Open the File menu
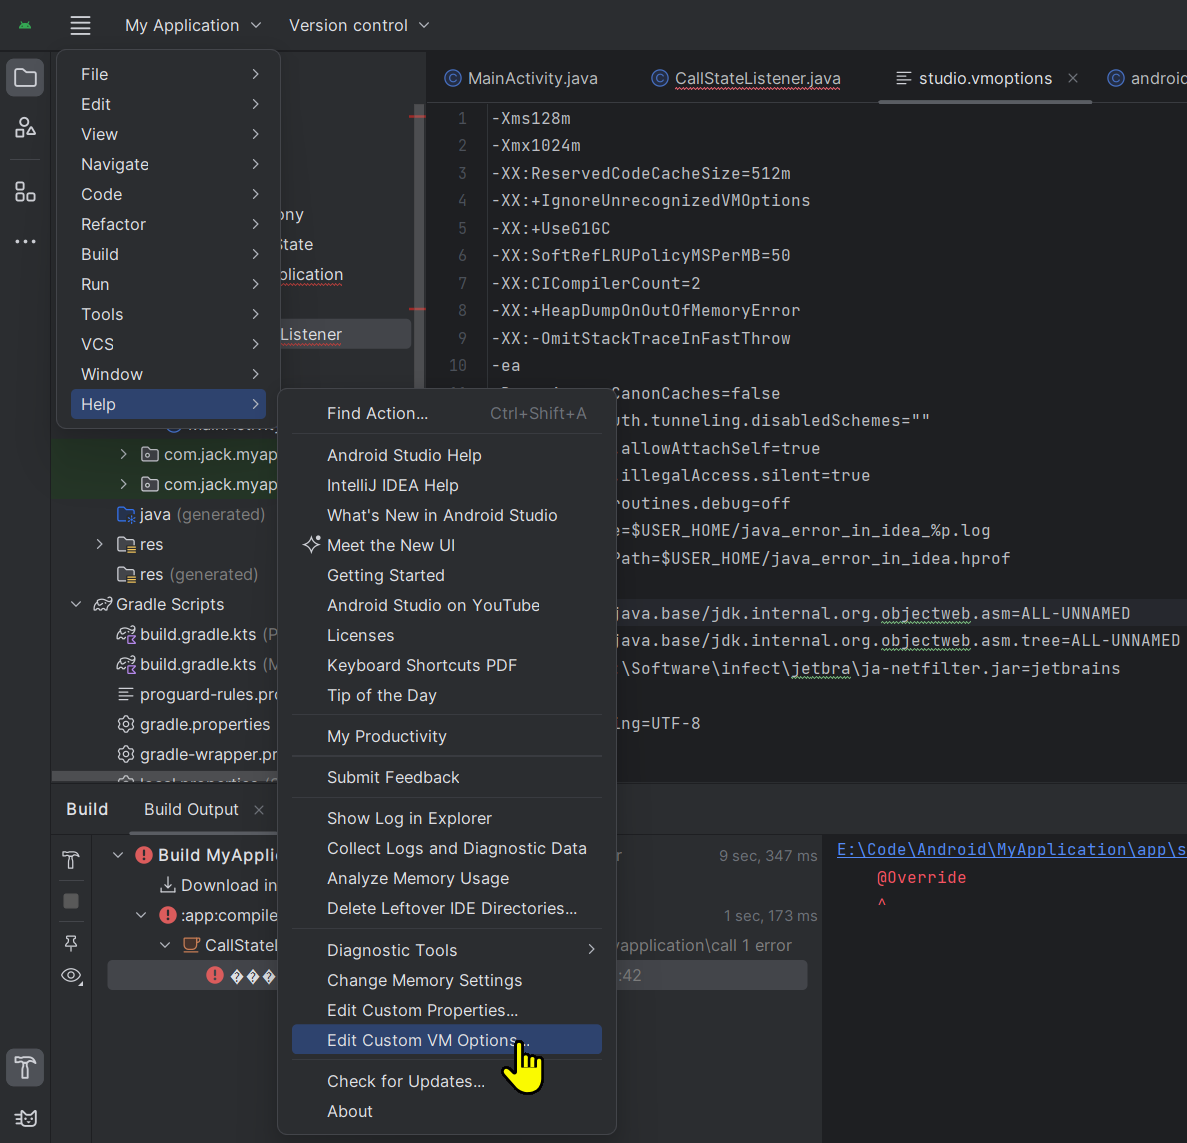Image resolution: width=1187 pixels, height=1143 pixels. [x=168, y=74]
